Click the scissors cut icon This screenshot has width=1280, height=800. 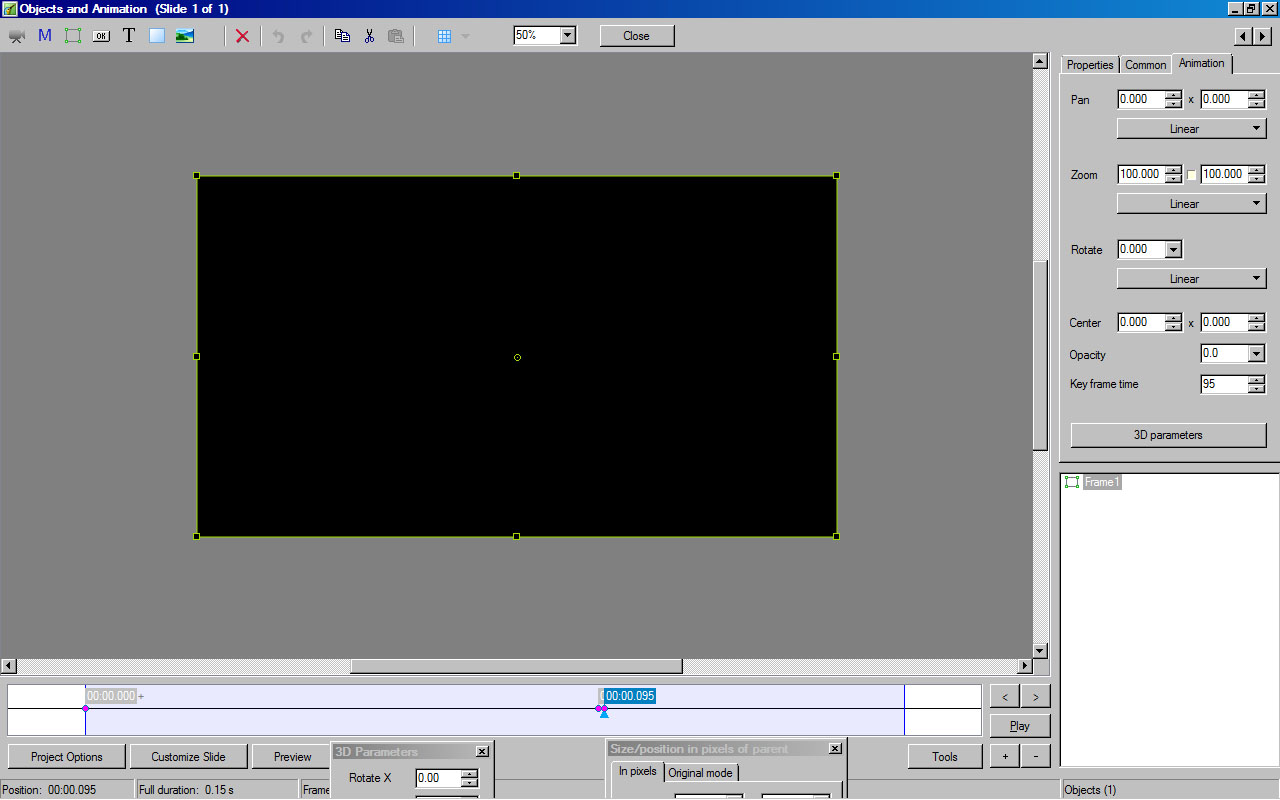[369, 36]
